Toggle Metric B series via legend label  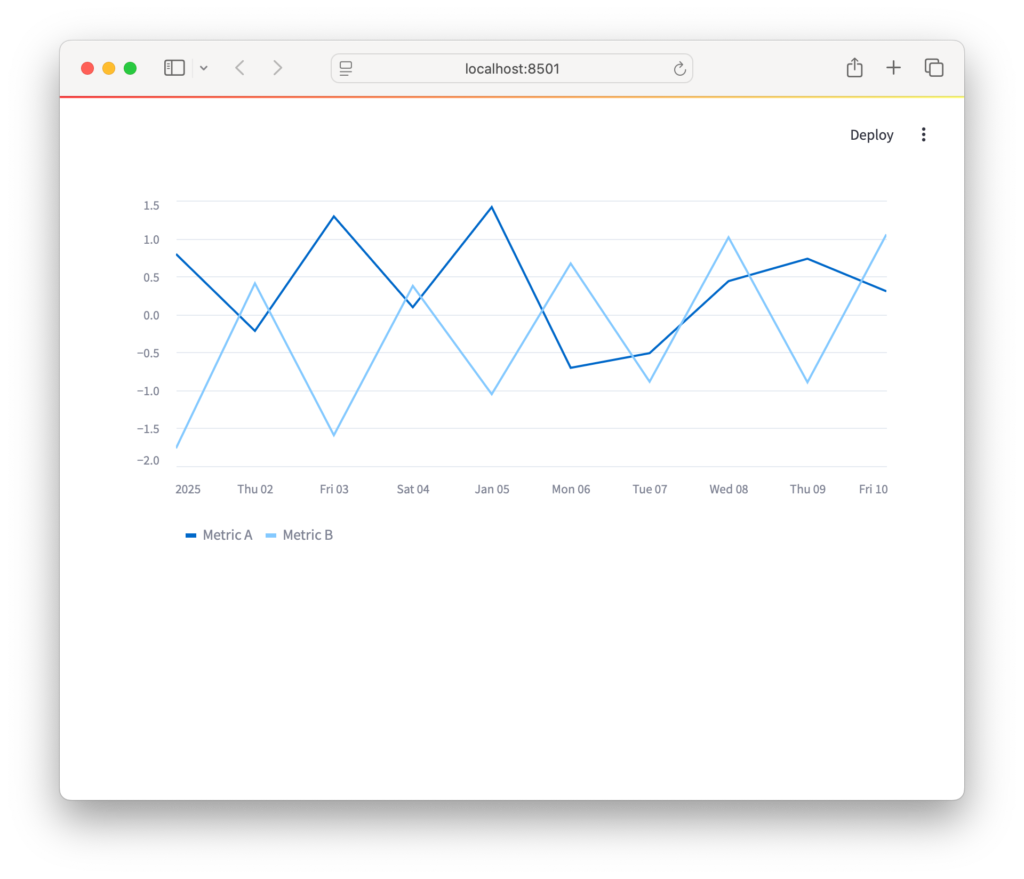[x=307, y=535]
